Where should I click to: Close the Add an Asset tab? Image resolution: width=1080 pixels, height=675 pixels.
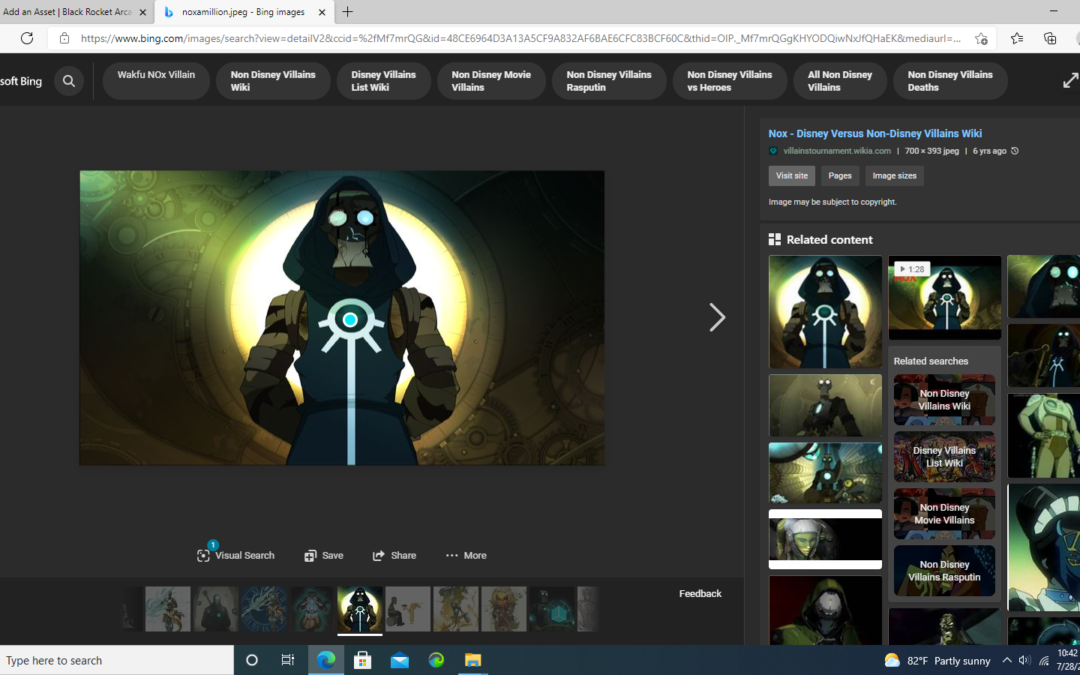(143, 12)
